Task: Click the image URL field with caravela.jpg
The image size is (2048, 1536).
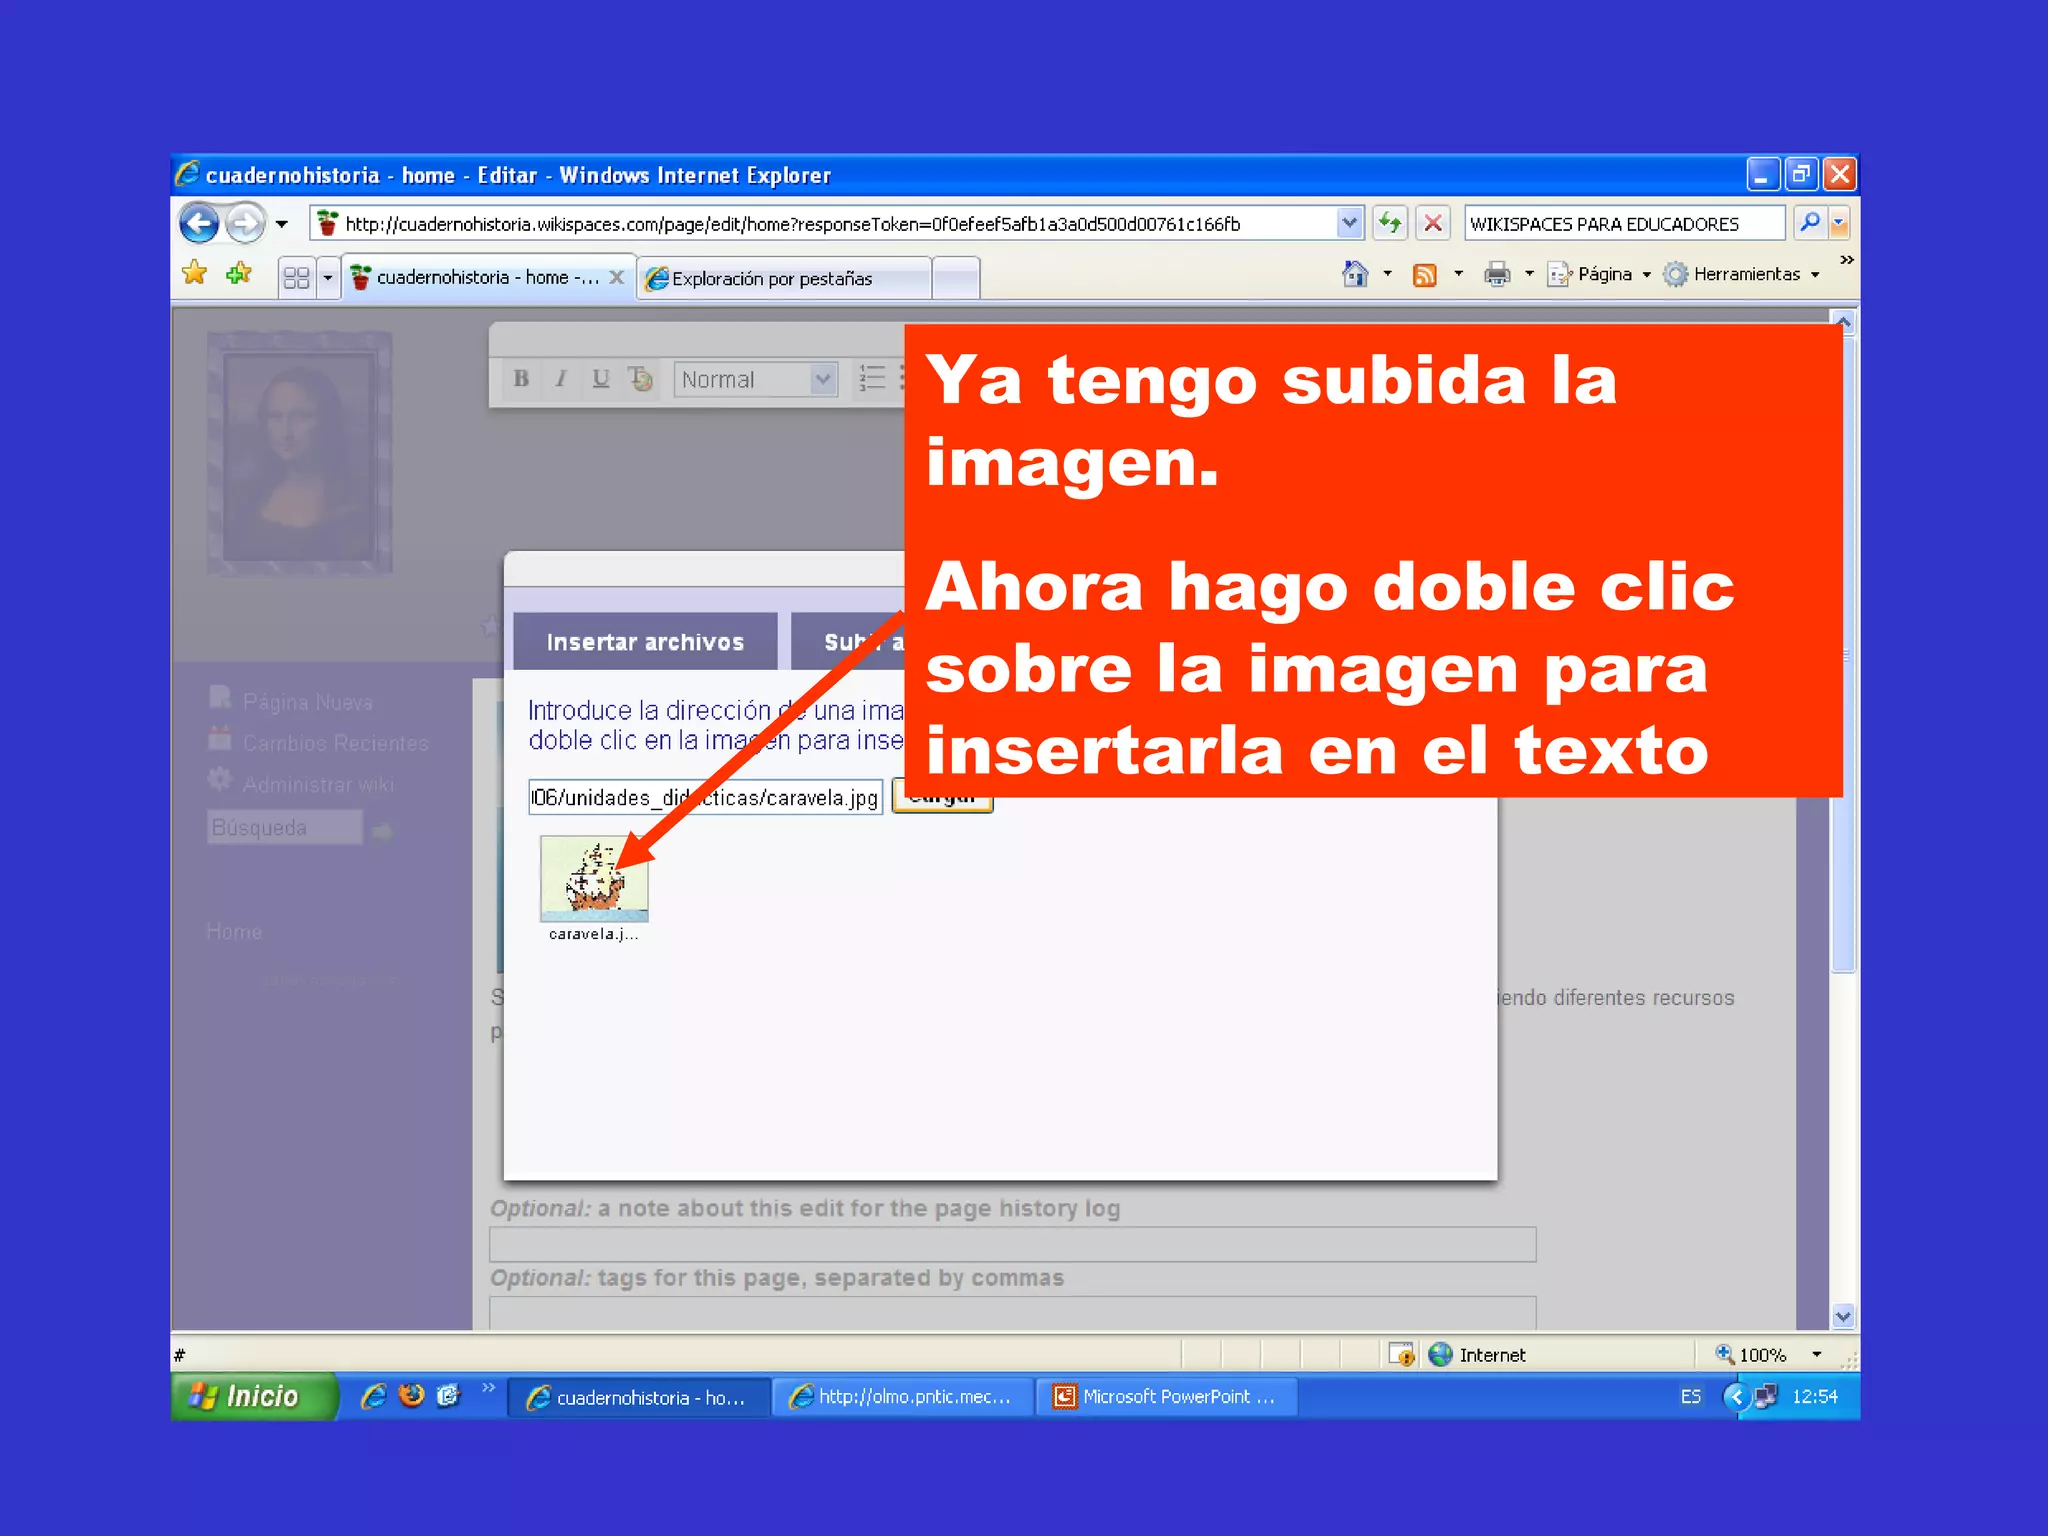Action: (705, 797)
